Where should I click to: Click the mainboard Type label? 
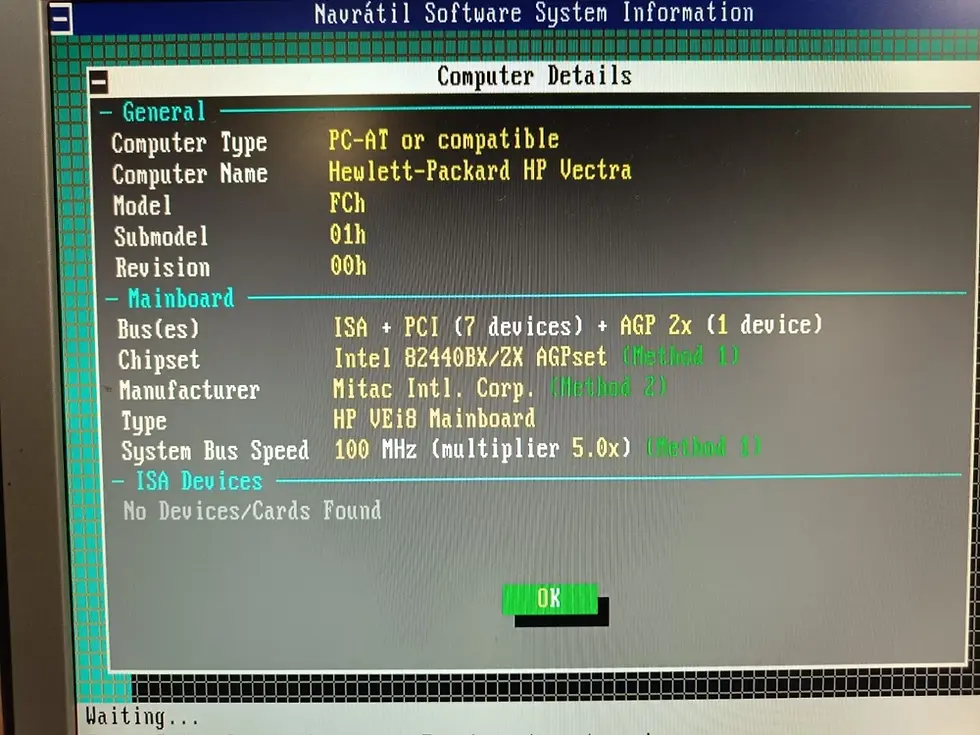pos(144,422)
